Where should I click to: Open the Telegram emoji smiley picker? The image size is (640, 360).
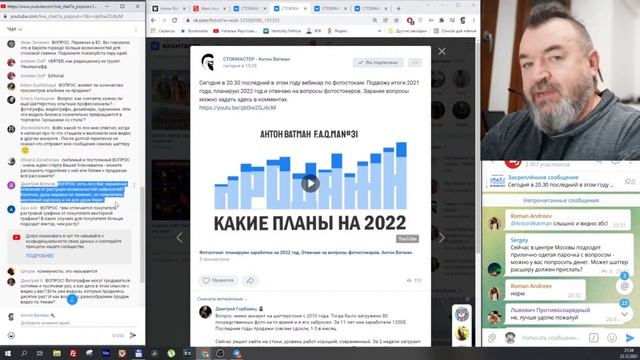(x=611, y=338)
